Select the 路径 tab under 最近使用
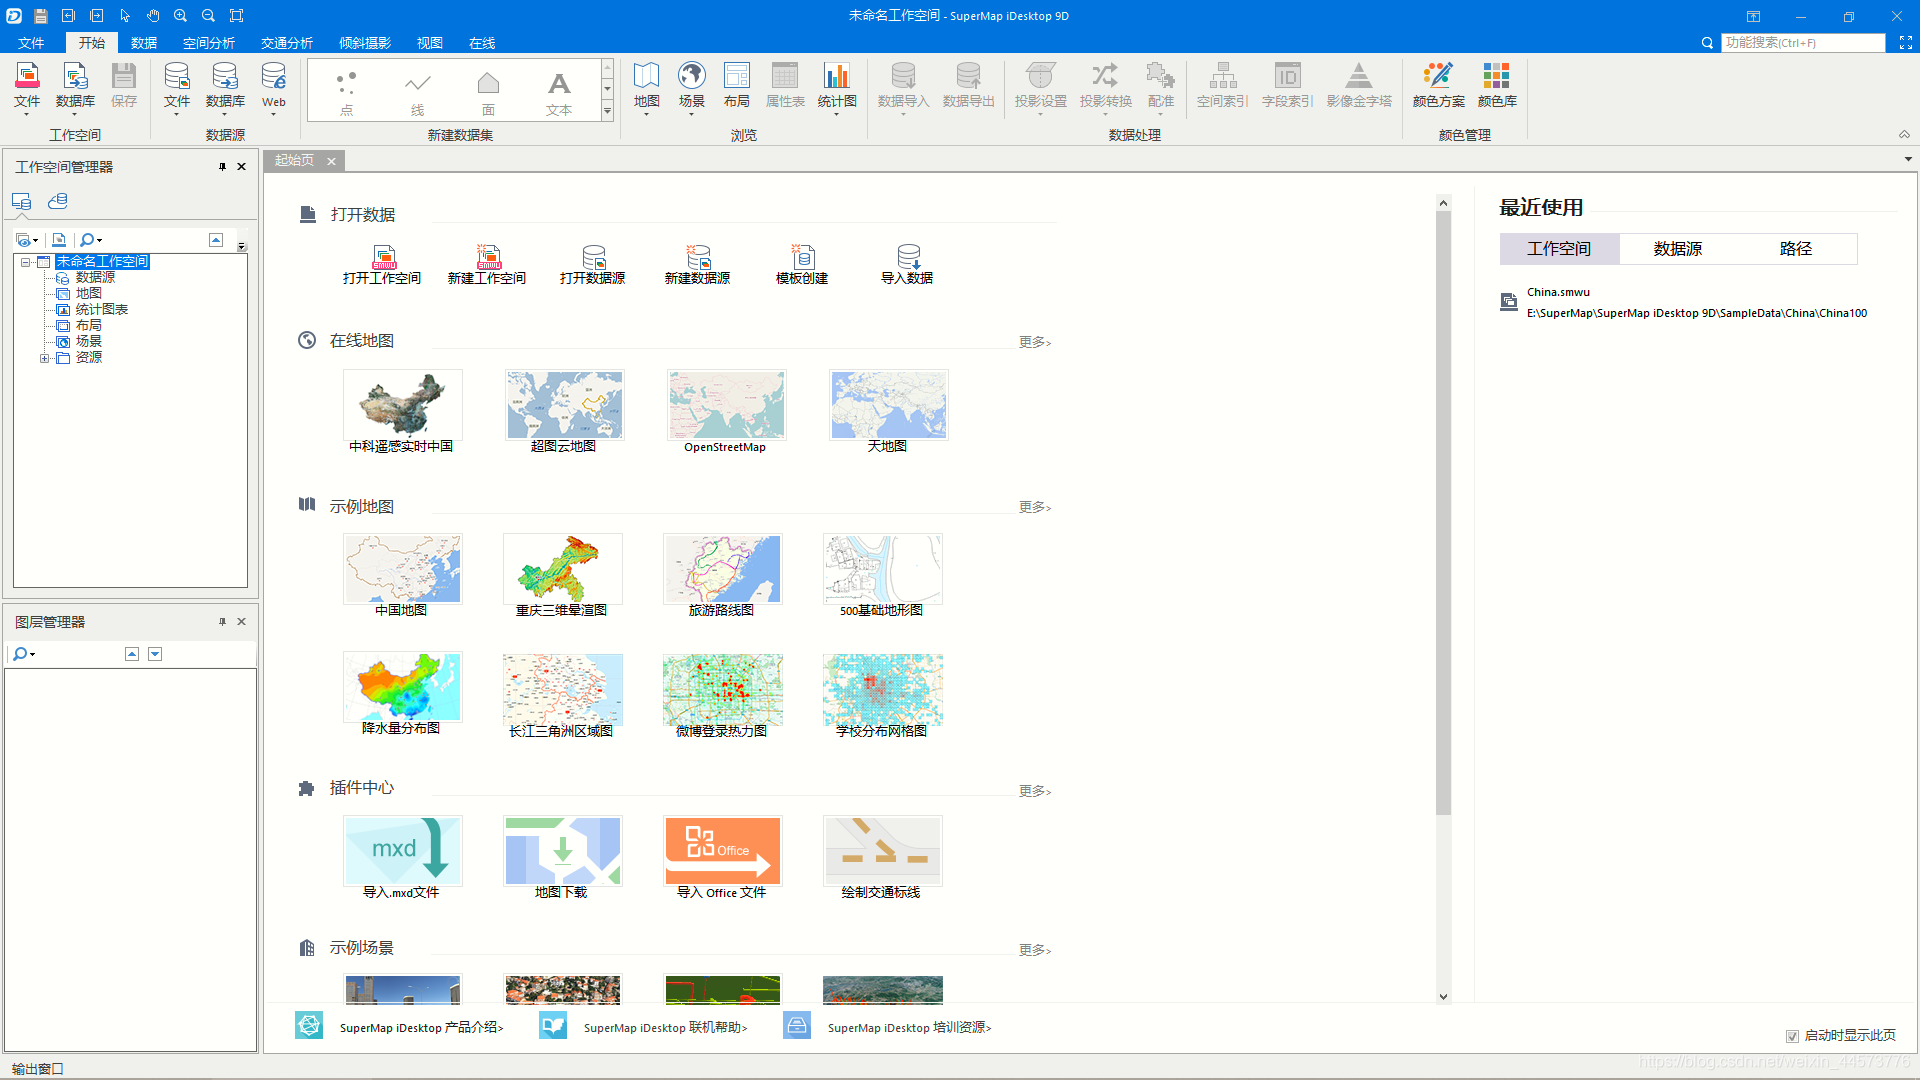Image resolution: width=1920 pixels, height=1080 pixels. pos(1796,249)
